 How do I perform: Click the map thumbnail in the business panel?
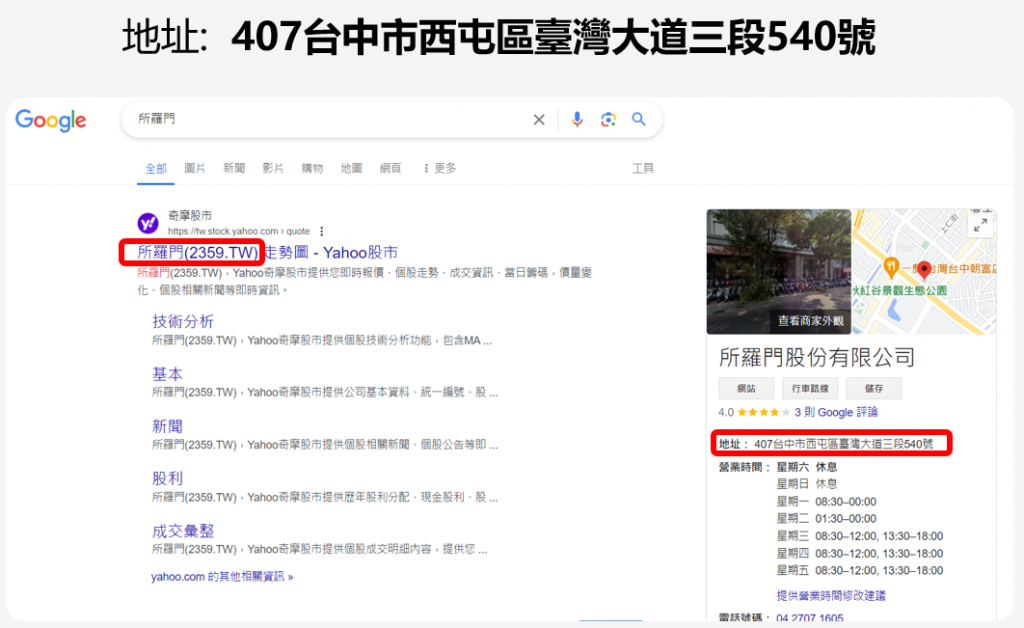924,272
